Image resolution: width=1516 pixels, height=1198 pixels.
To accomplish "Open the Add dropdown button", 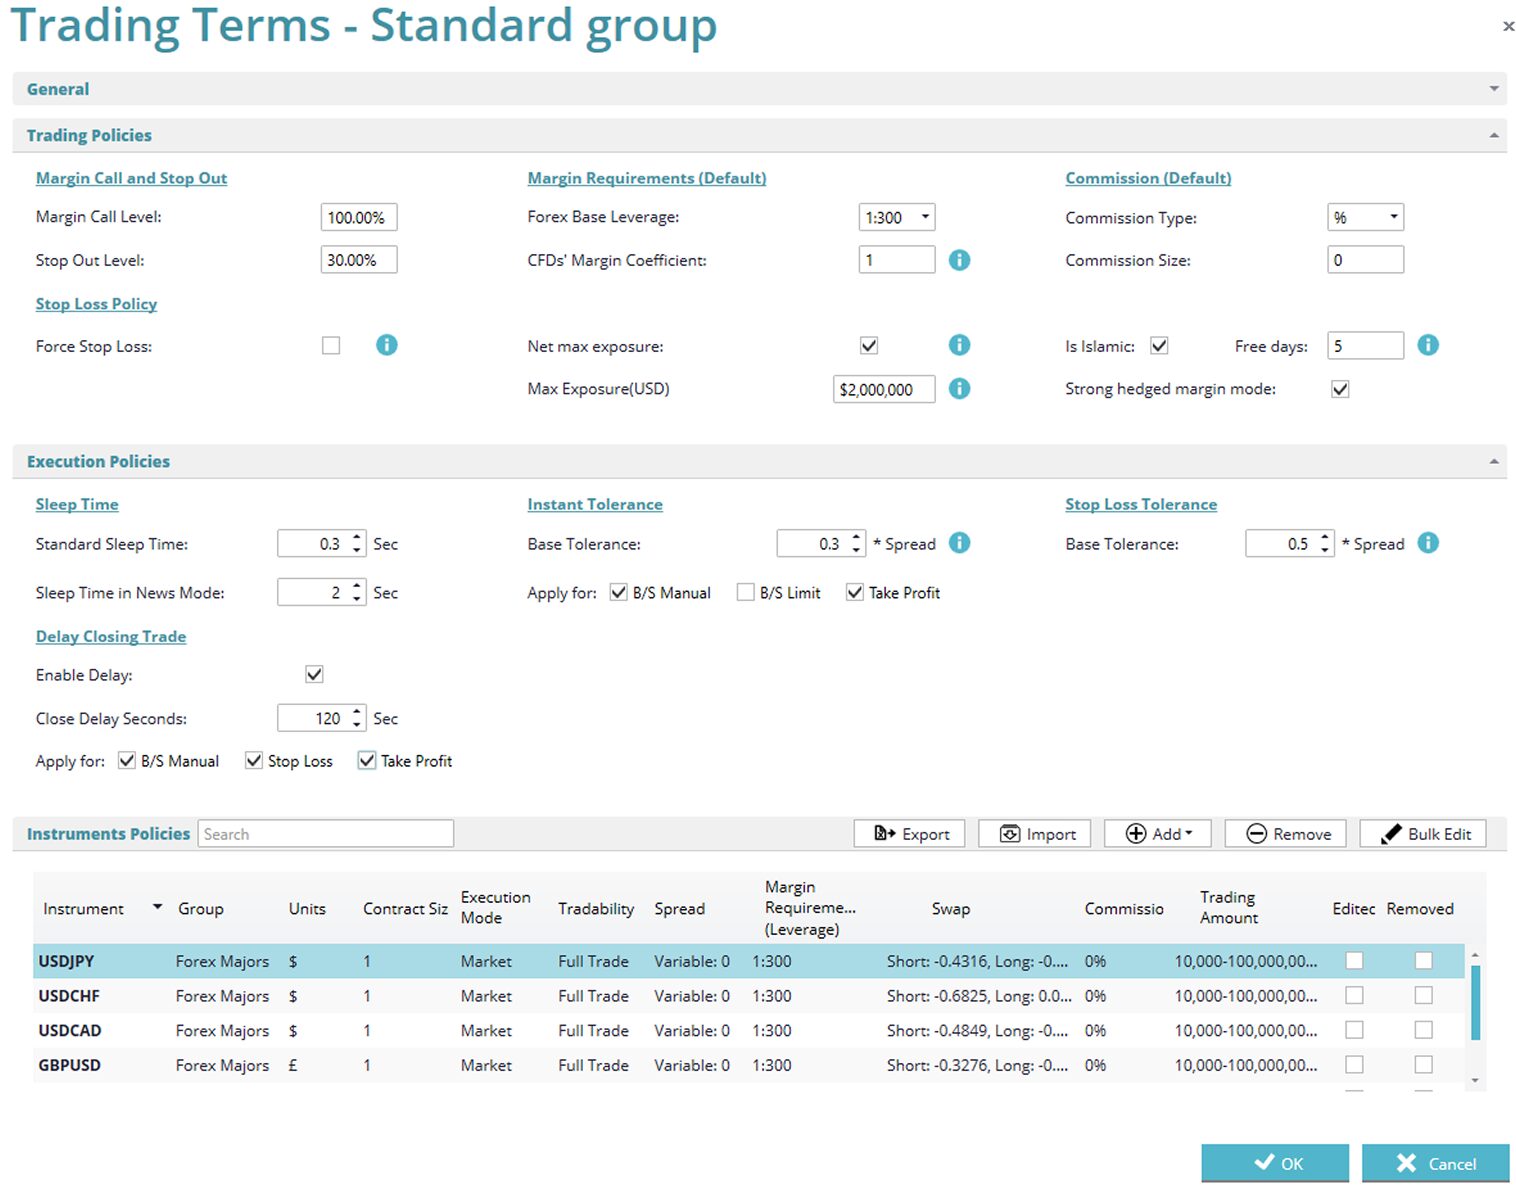I will click(x=1157, y=834).
